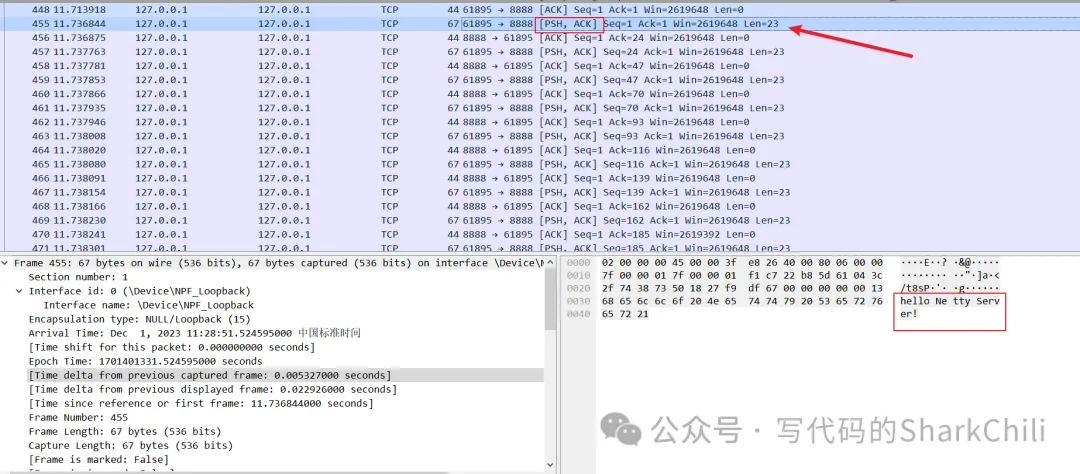Click the WeChat logo in the watermark
The image size is (1080, 474).
coord(620,431)
